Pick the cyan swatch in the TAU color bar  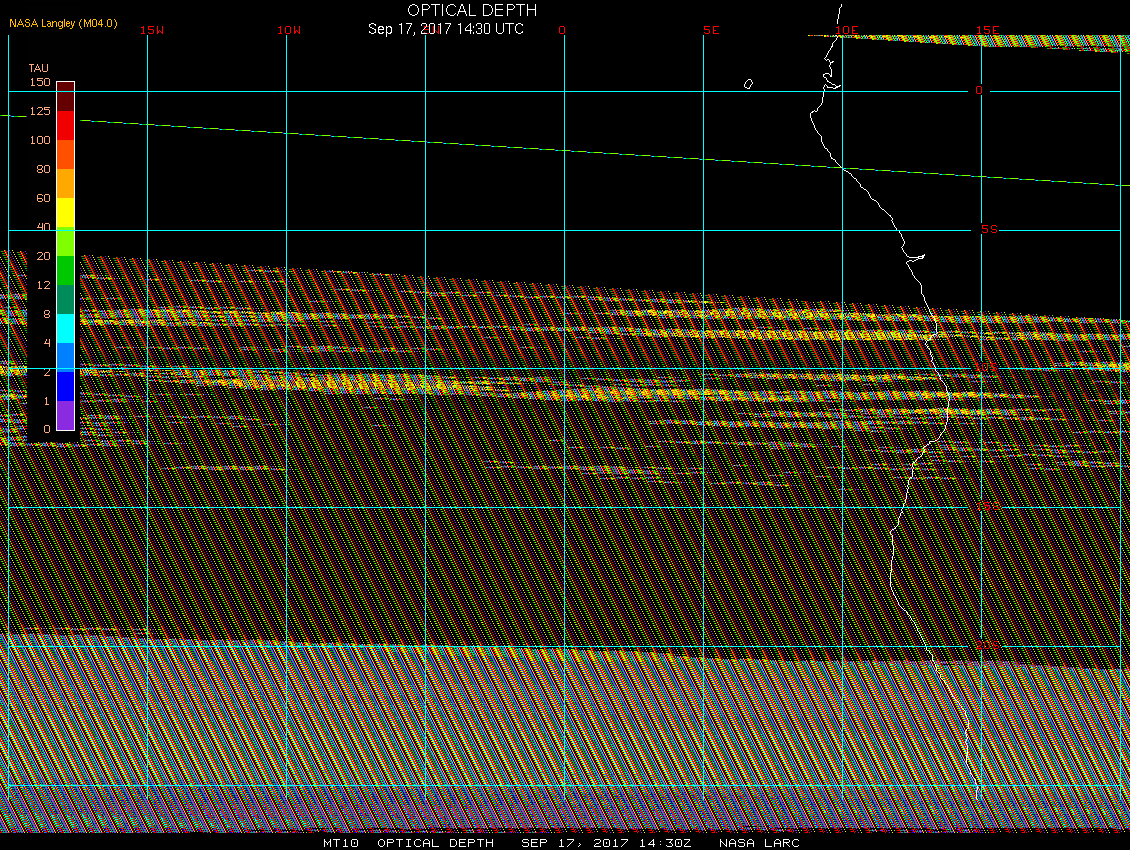click(x=65, y=328)
